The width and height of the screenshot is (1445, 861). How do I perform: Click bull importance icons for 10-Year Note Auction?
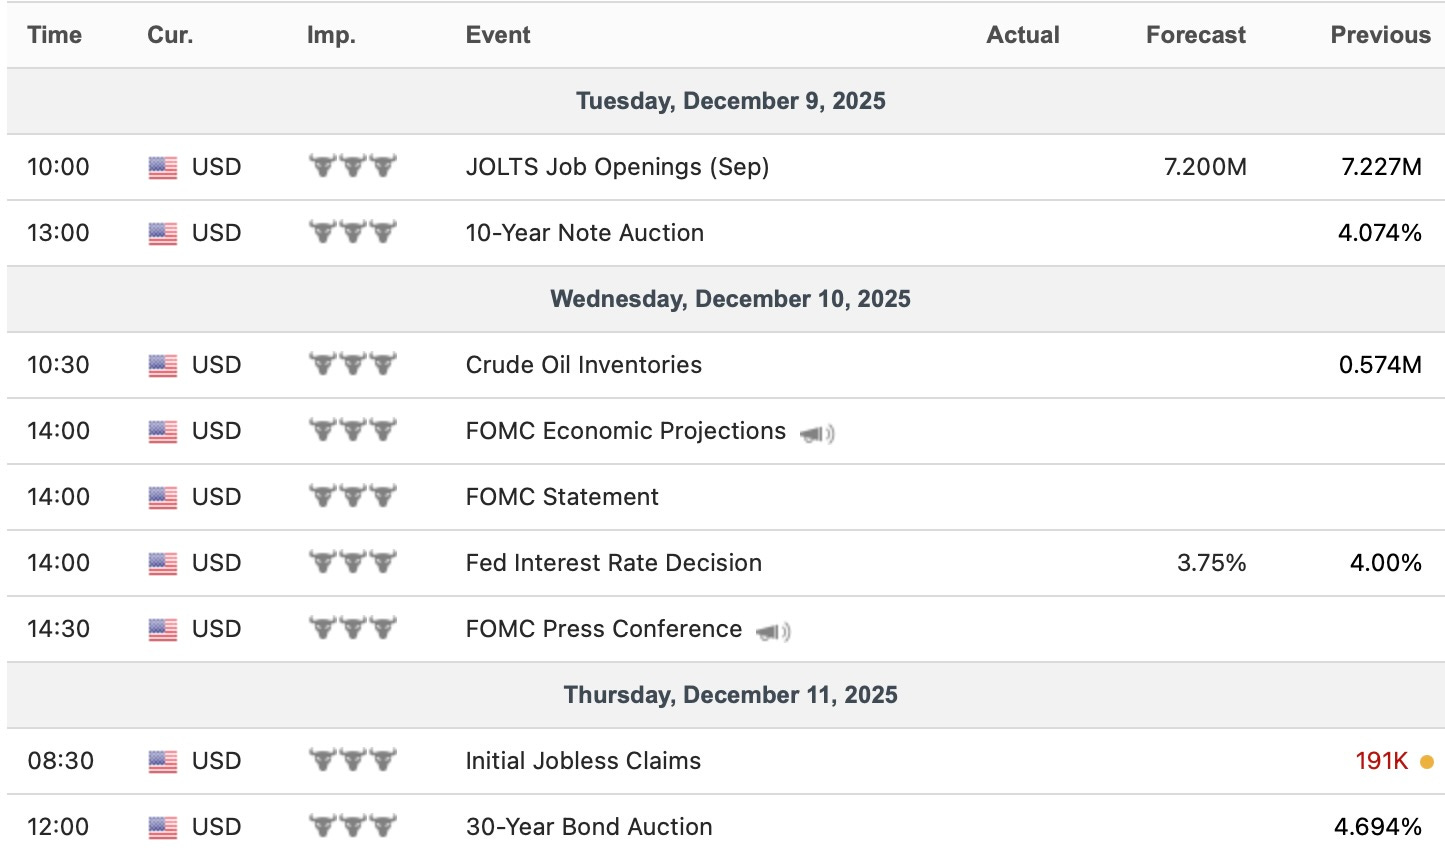(352, 233)
